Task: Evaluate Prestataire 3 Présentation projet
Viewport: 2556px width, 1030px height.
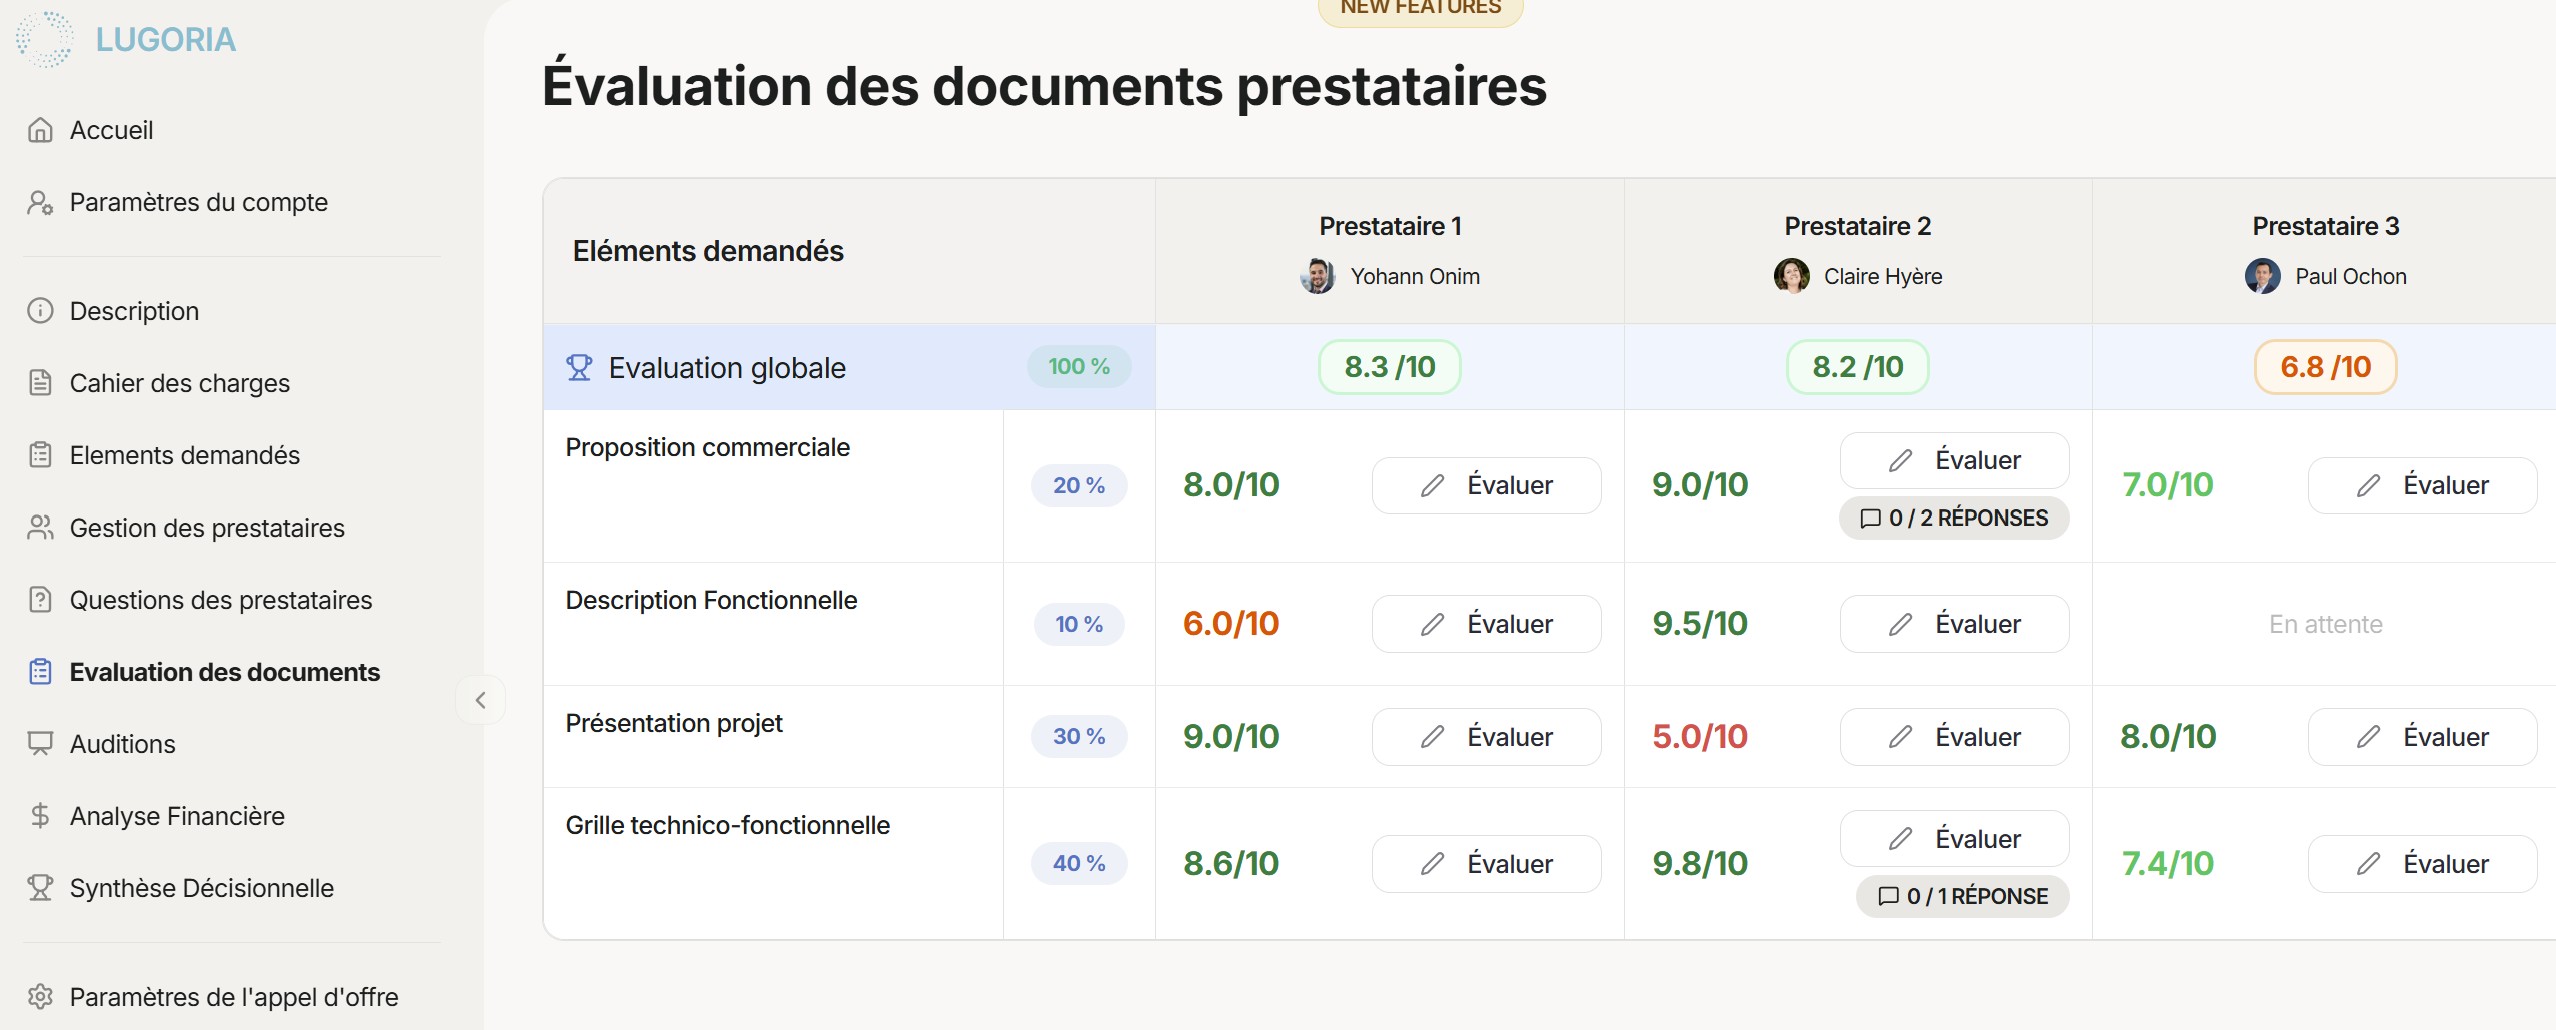Action: [2422, 737]
